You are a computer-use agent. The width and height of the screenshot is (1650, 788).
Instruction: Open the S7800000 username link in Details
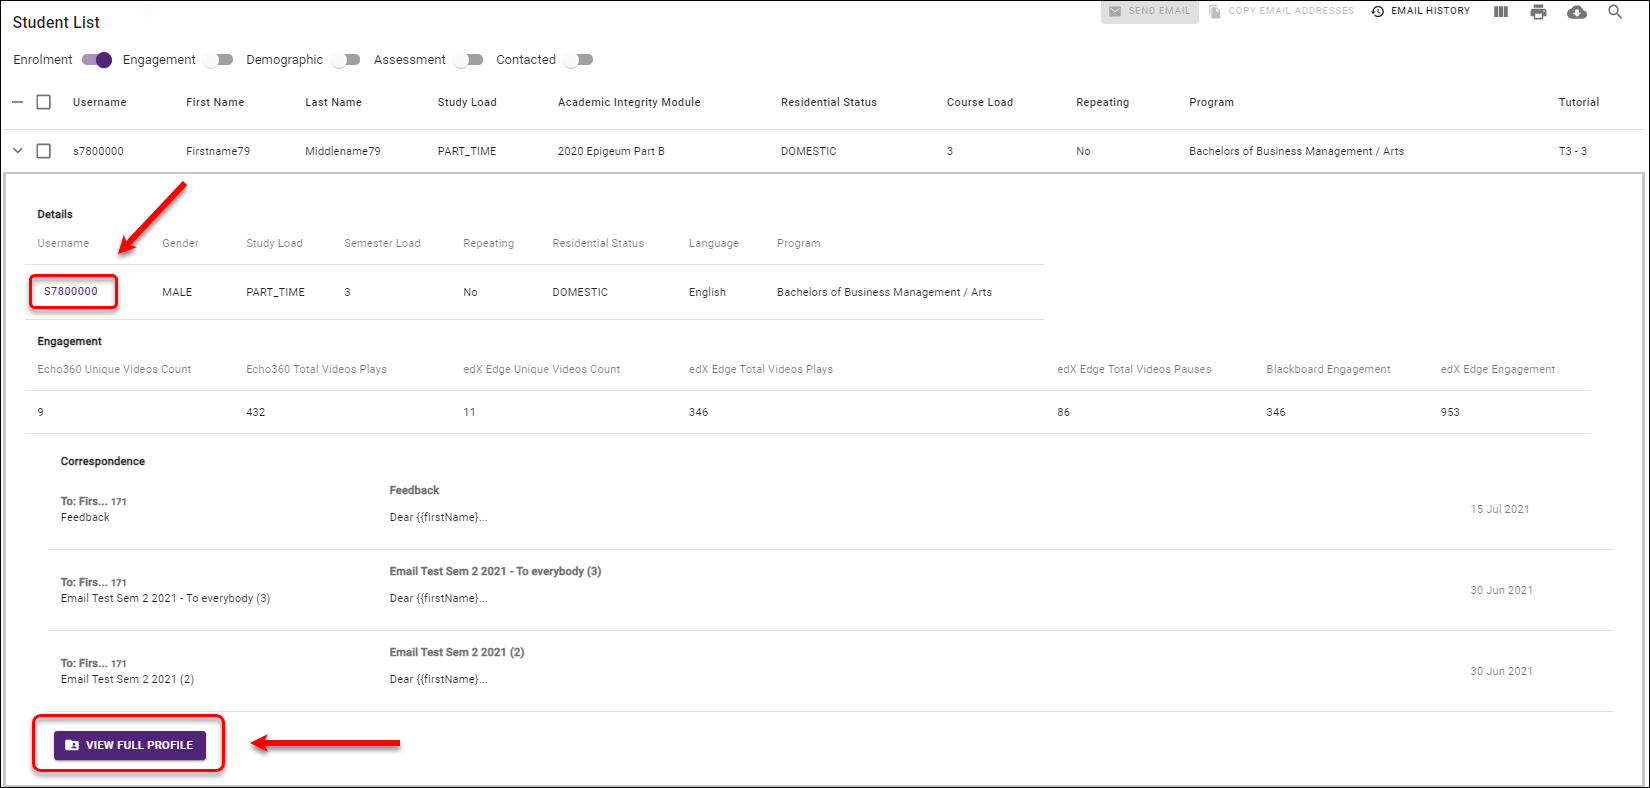pyautogui.click(x=71, y=292)
